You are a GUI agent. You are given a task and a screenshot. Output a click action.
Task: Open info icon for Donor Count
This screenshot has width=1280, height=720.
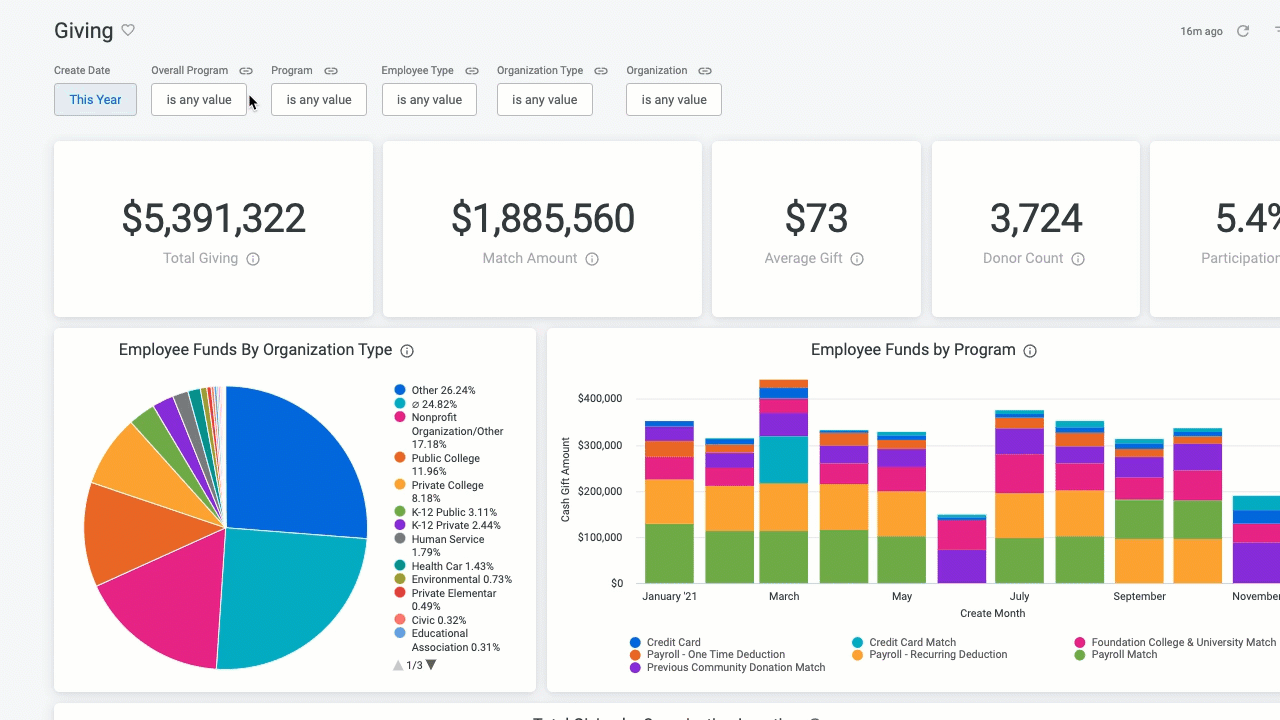pos(1078,259)
